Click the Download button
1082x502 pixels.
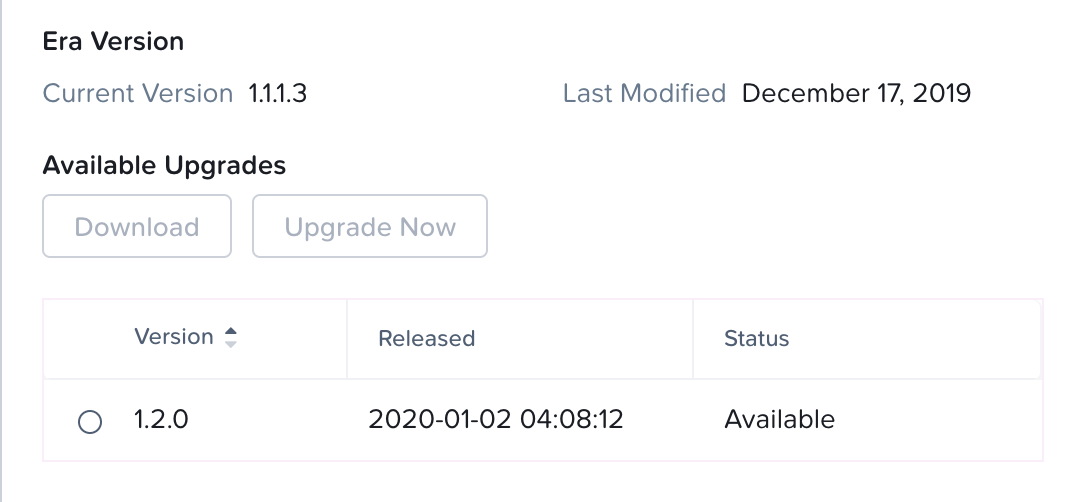(137, 226)
